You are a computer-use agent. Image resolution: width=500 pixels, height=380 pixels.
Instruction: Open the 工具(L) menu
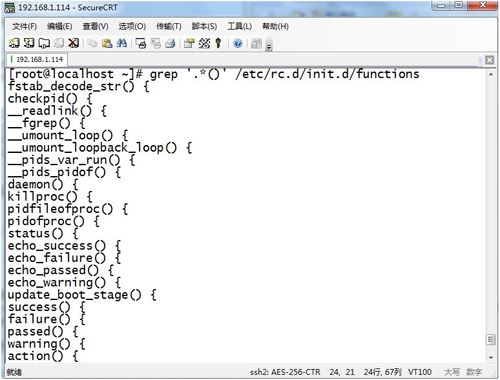239,26
